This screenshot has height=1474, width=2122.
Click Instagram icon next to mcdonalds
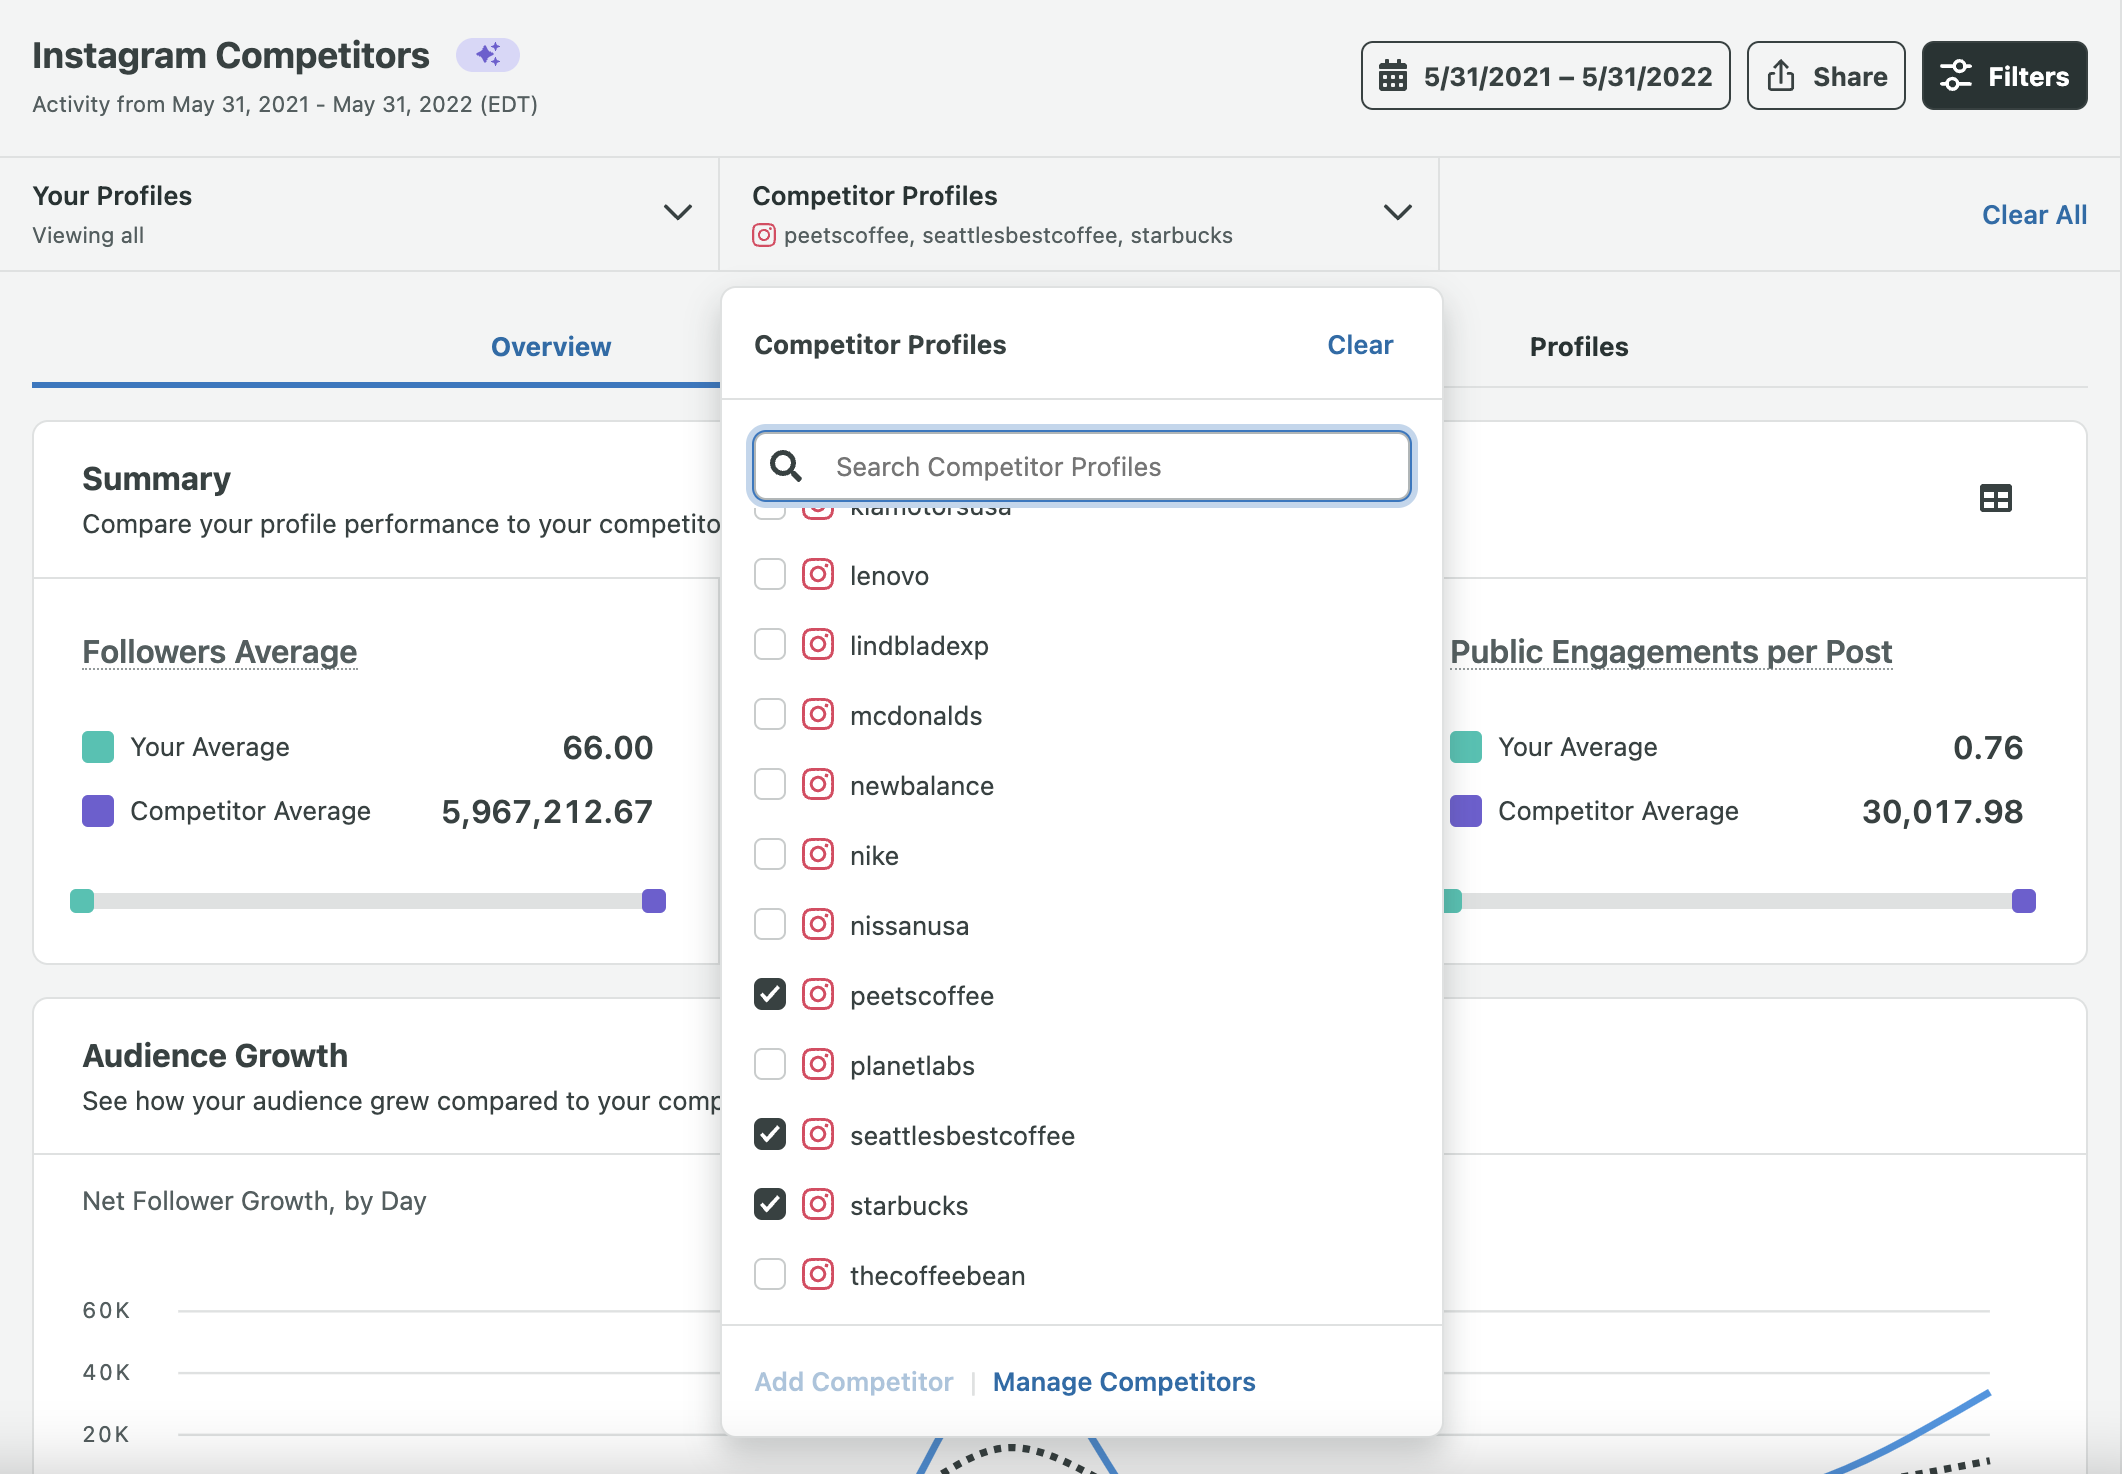click(x=818, y=715)
